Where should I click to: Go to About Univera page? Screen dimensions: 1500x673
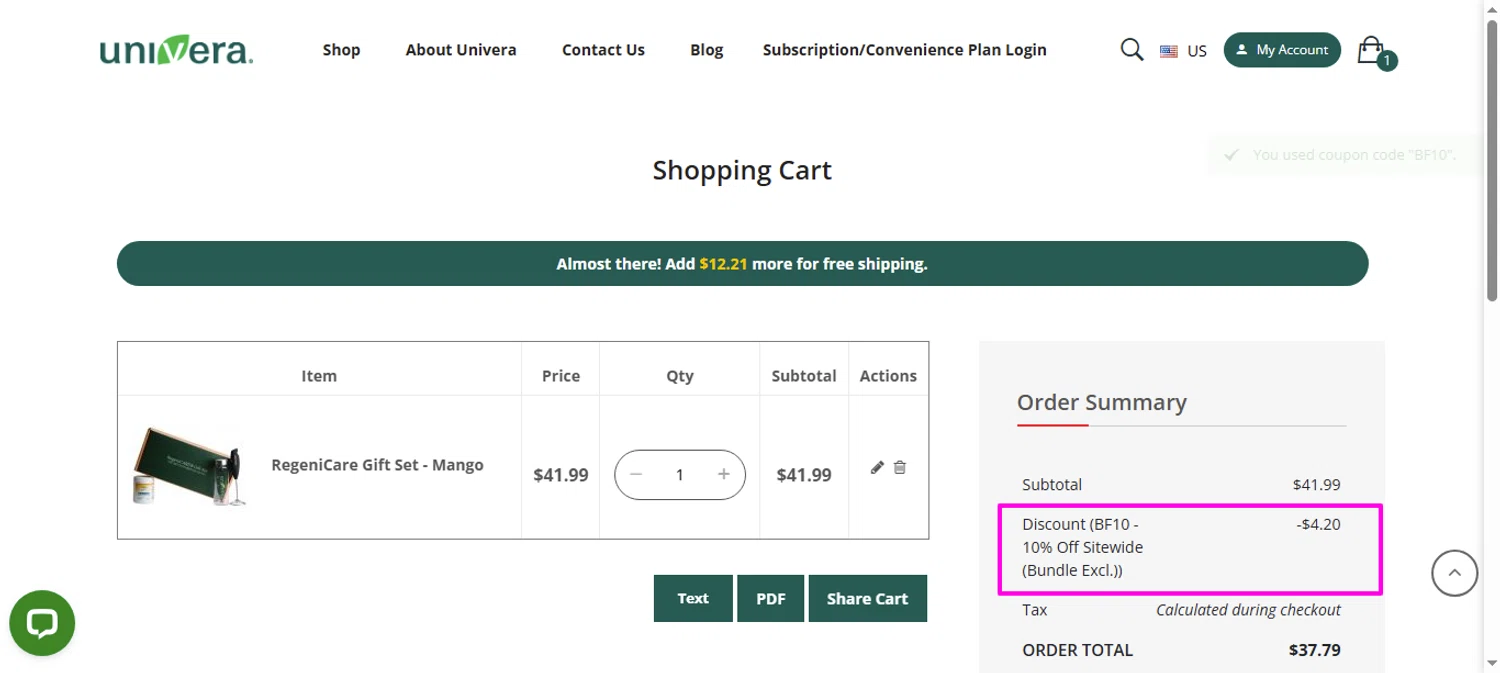coord(461,50)
